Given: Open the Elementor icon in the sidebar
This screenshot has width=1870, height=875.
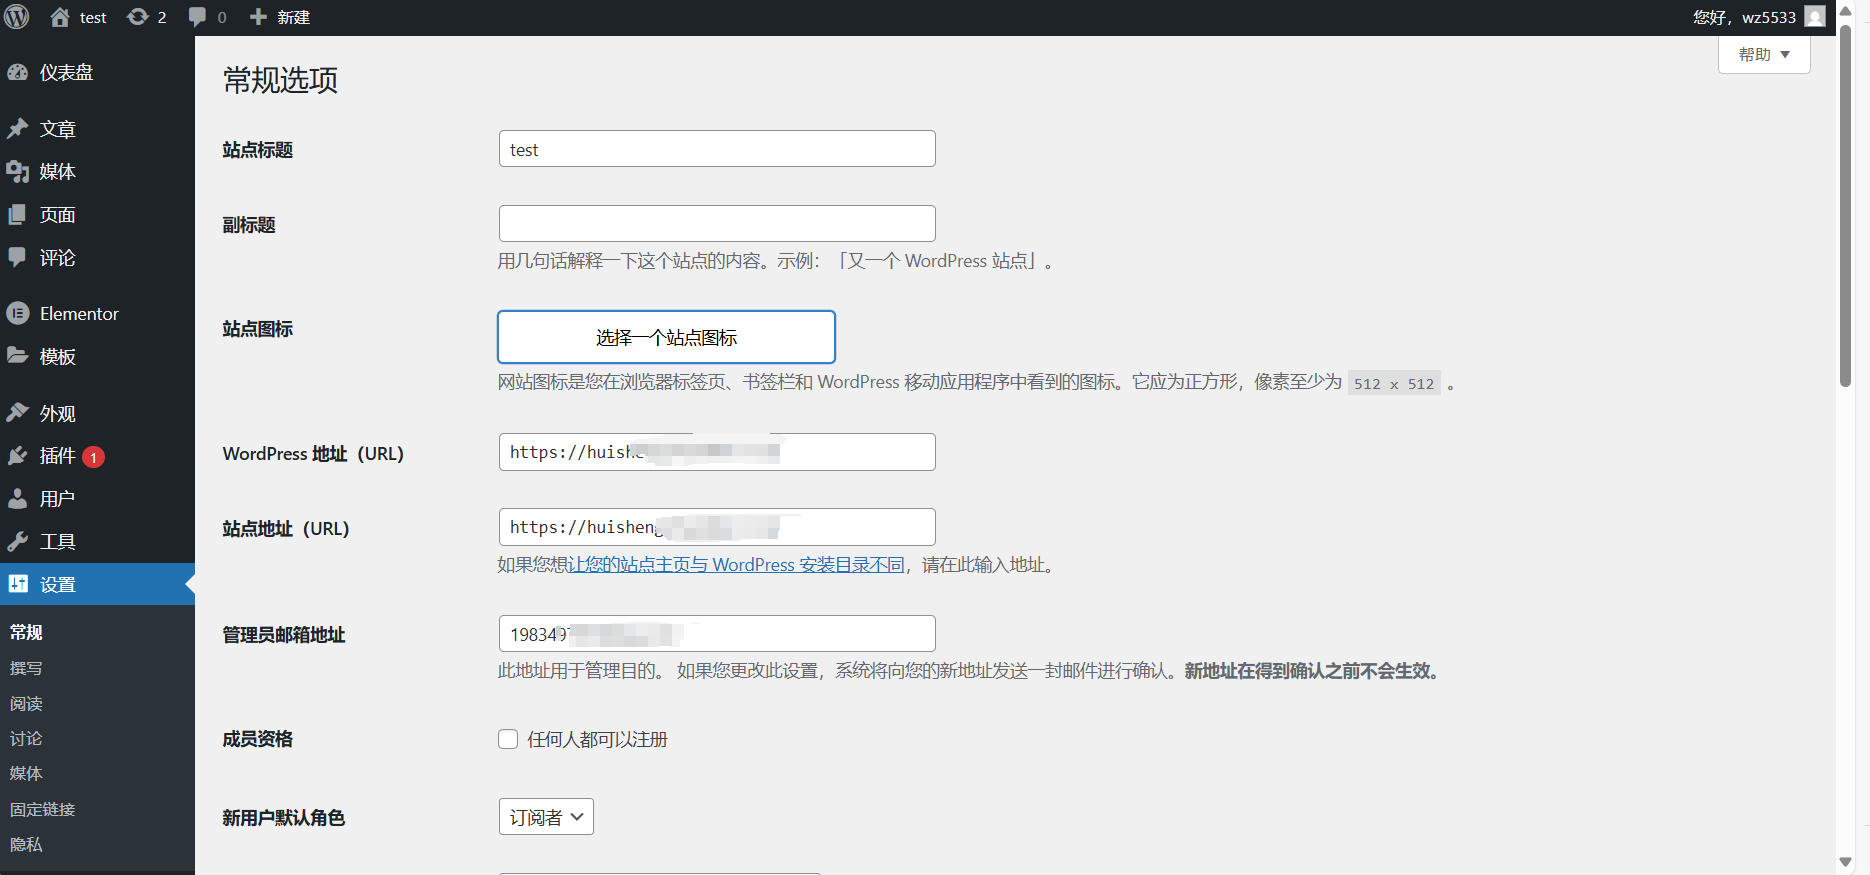Looking at the screenshot, I should (18, 313).
